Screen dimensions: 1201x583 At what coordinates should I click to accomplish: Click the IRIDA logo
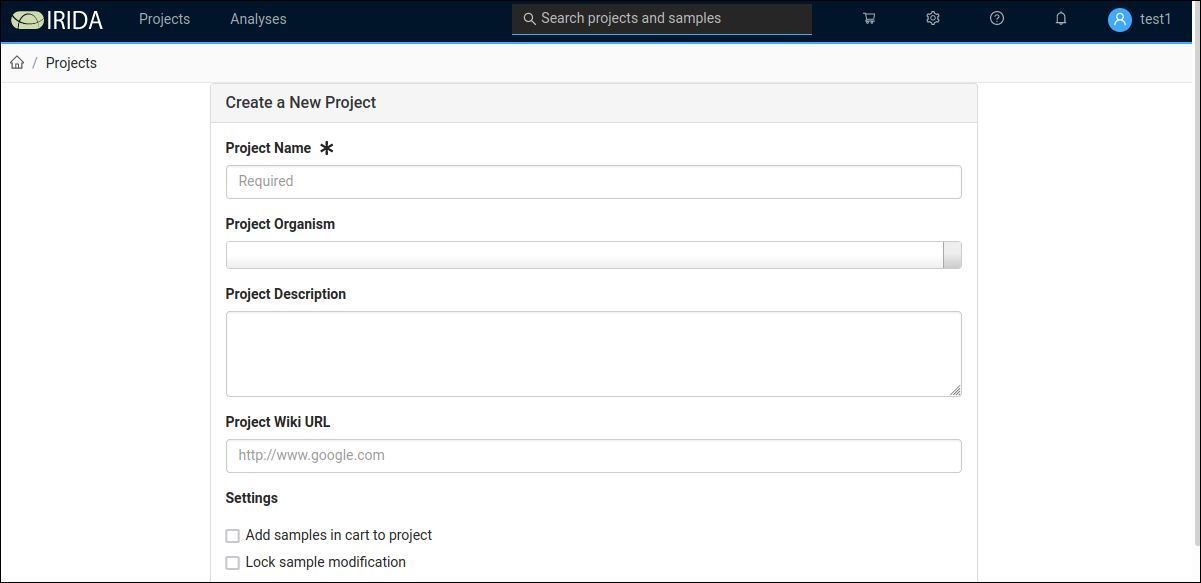tap(57, 19)
